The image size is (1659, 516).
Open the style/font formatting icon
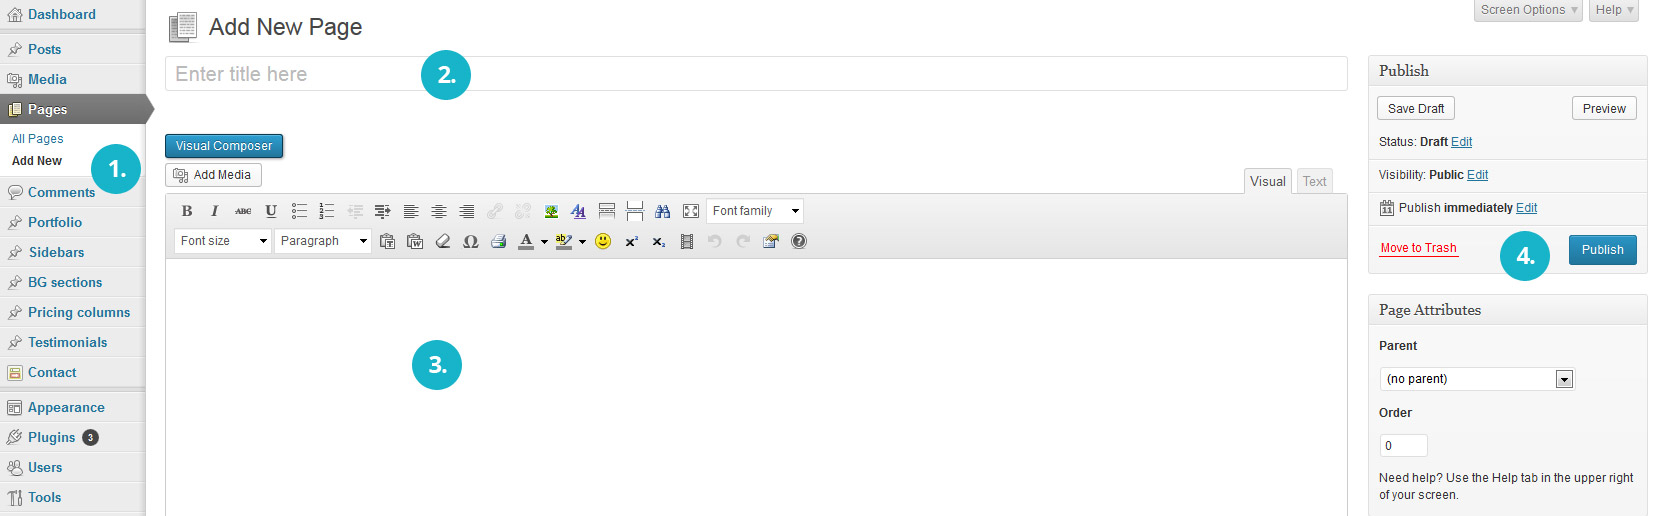click(579, 211)
